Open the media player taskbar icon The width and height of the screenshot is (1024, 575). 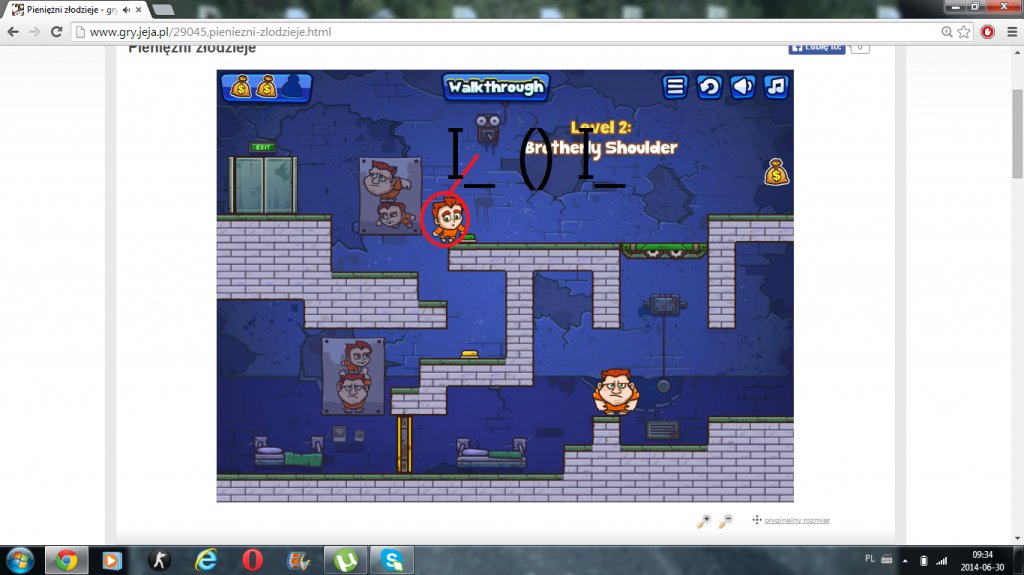coord(112,561)
